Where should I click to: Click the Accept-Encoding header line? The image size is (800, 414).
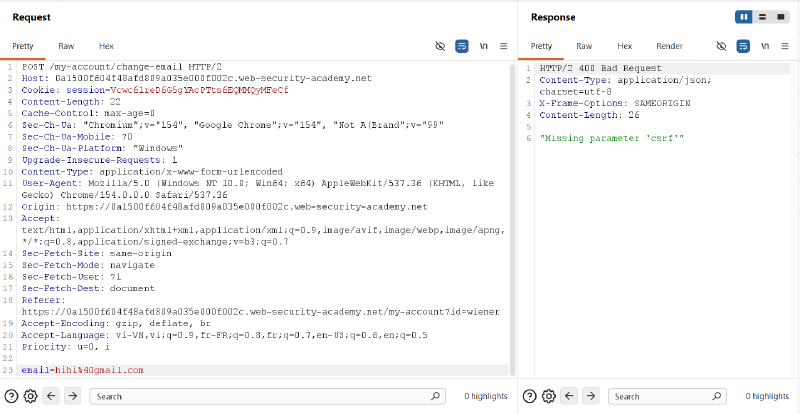[x=116, y=324]
